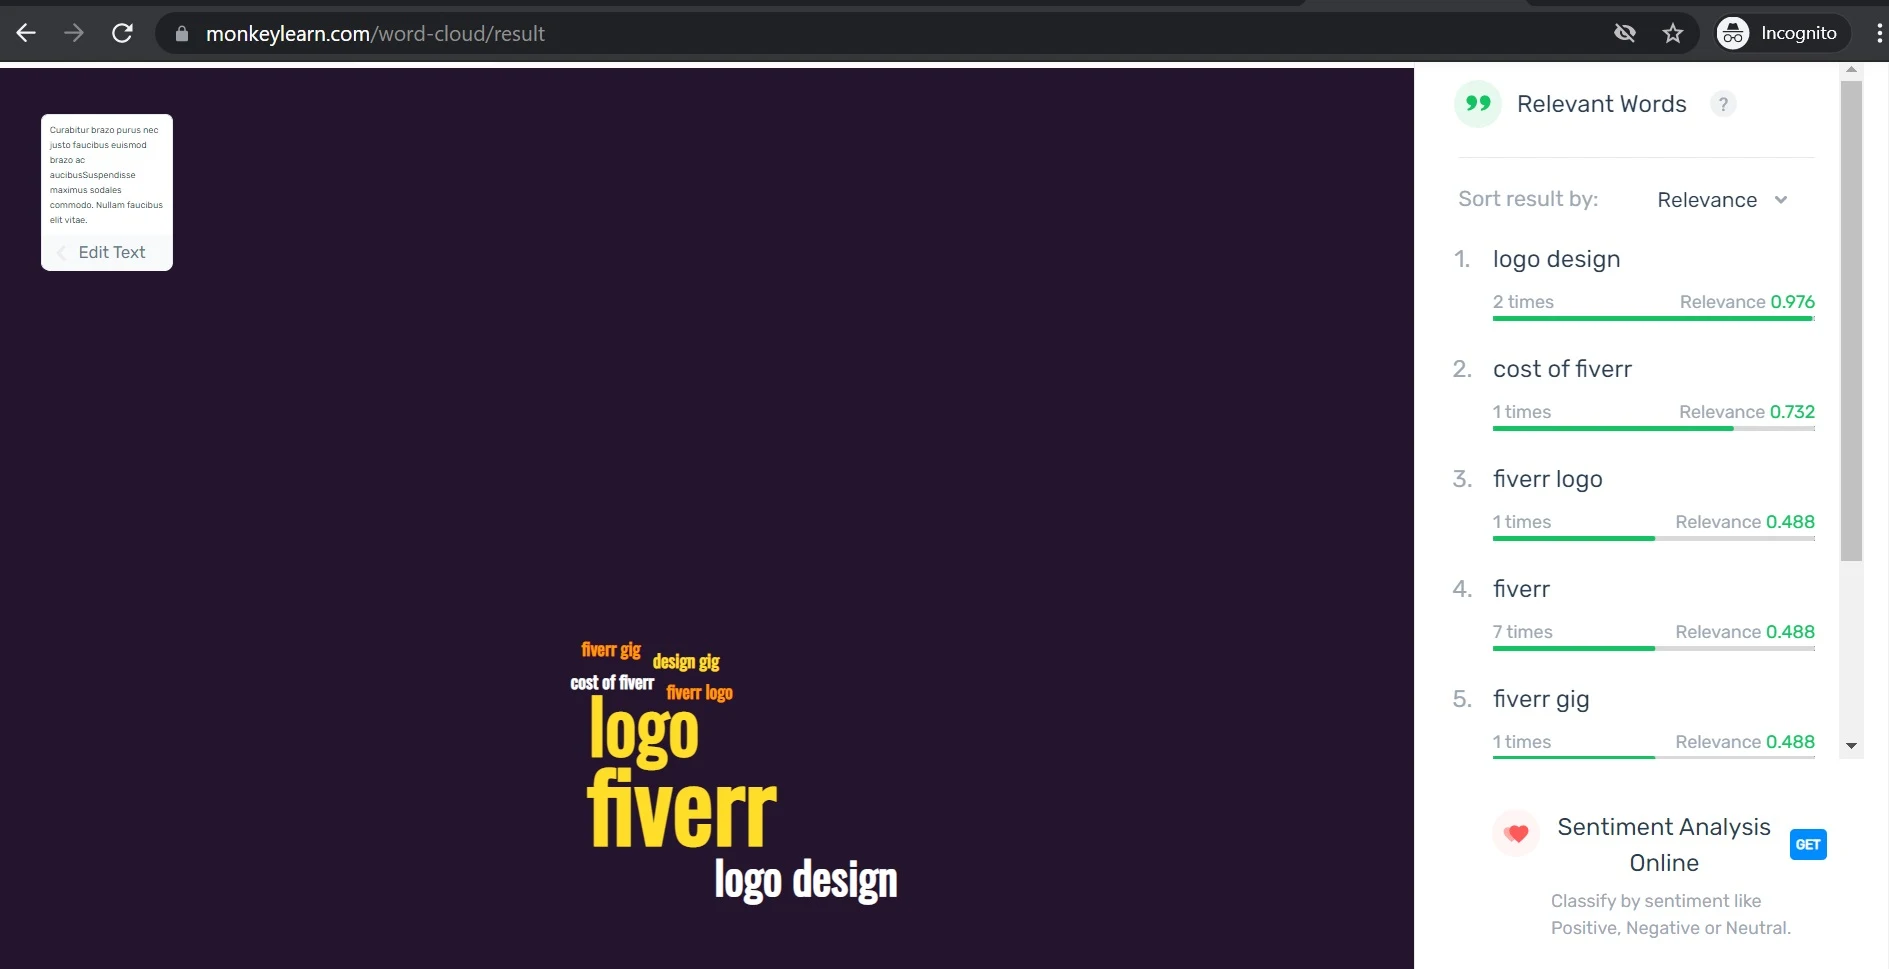This screenshot has height=969, width=1889.
Task: Select the 'fiverr logo' result row
Action: [1634, 504]
